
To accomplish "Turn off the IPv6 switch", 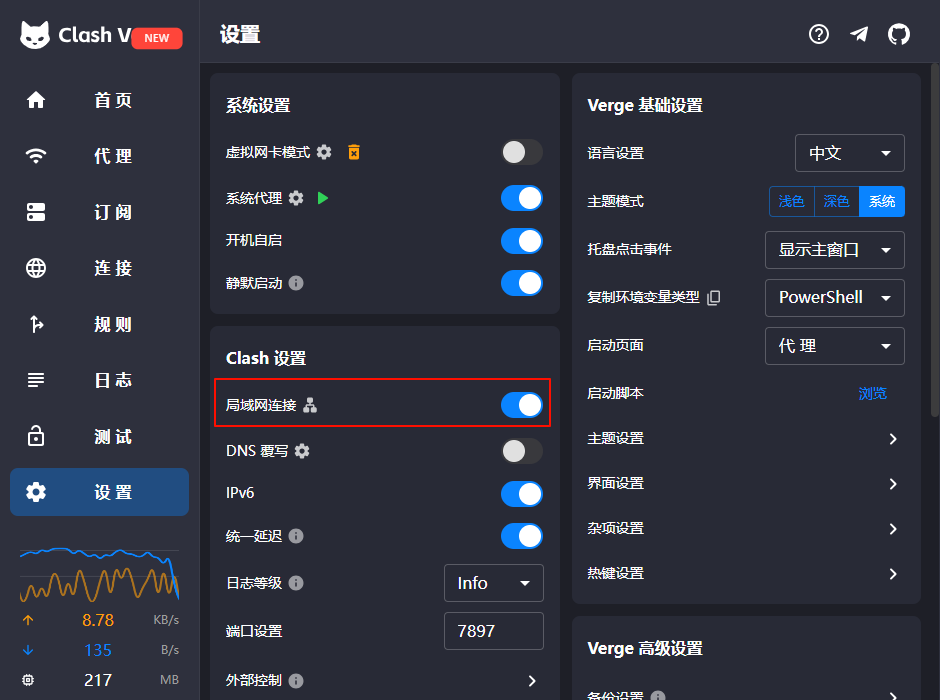I will 522,494.
